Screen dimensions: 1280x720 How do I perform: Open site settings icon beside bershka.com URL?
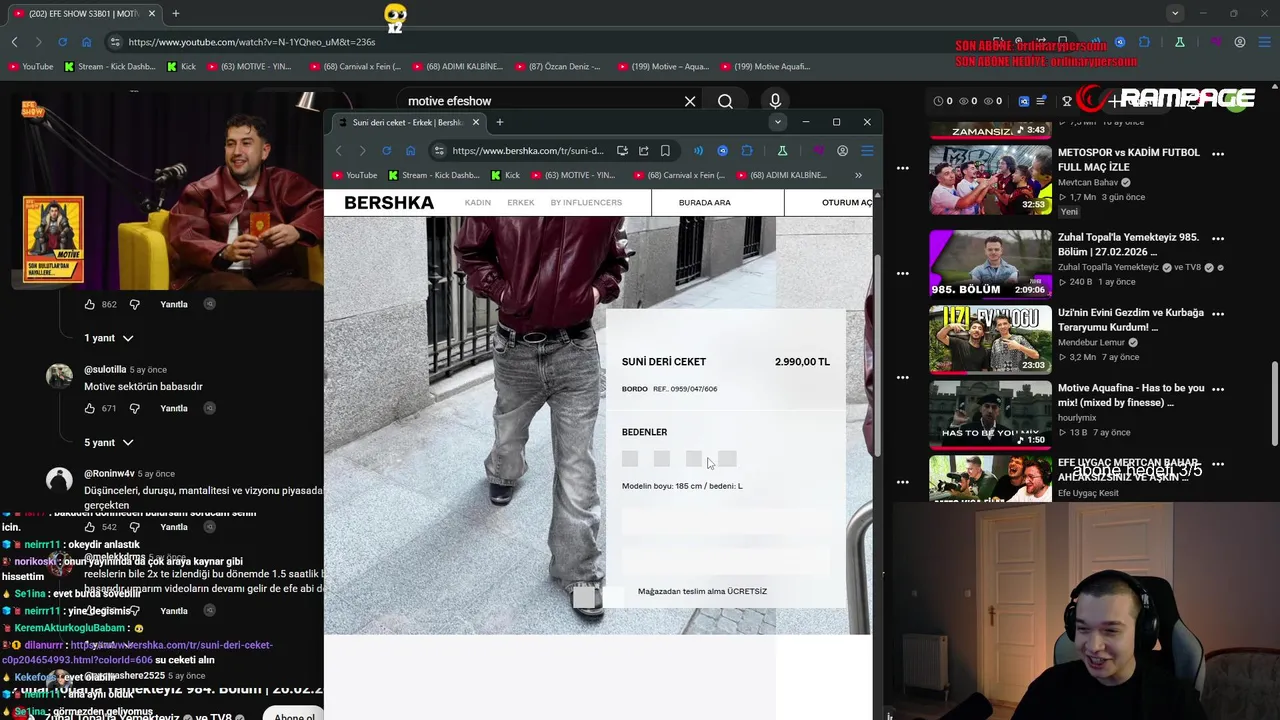(x=438, y=151)
